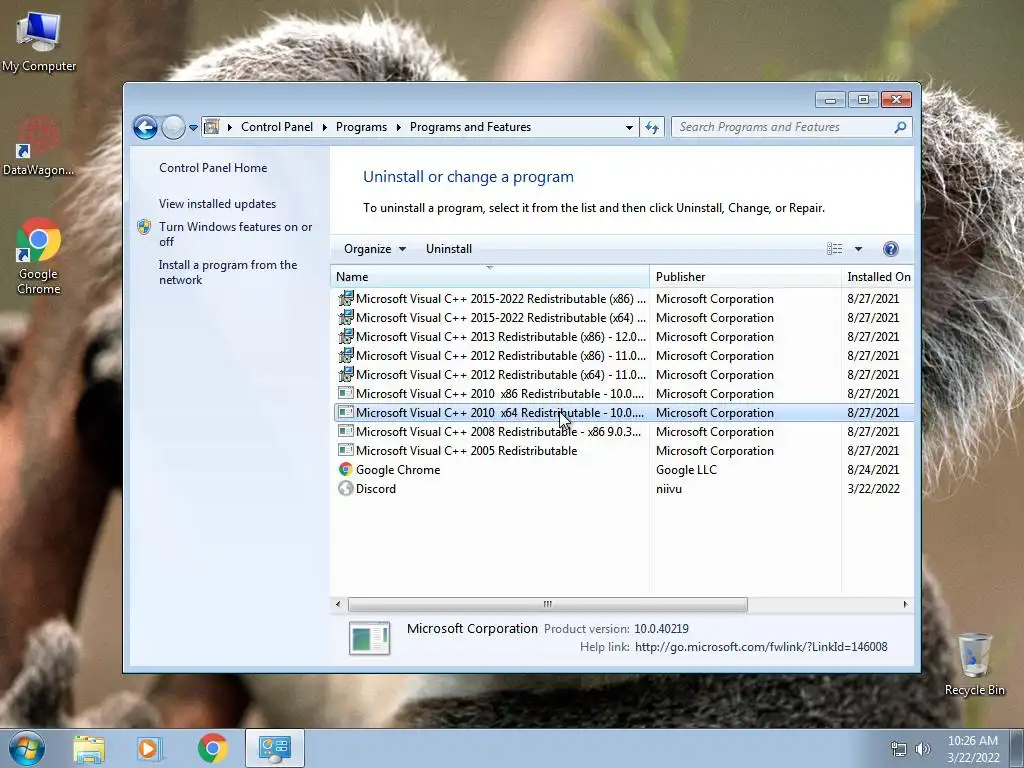The width and height of the screenshot is (1024, 768).
Task: Click the horizontal scrollbar thumb
Action: coord(547,605)
